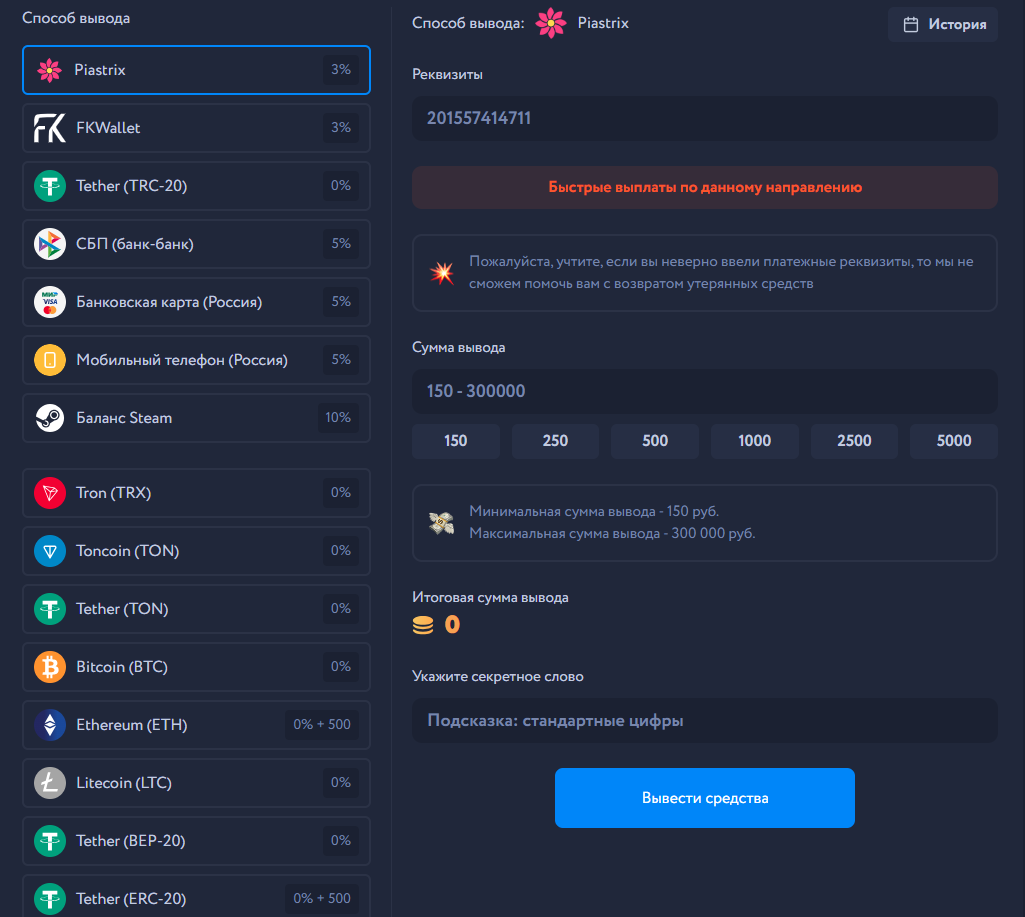Click the Litecoin (LTC) label text
This screenshot has width=1025, height=917.
[x=124, y=783]
